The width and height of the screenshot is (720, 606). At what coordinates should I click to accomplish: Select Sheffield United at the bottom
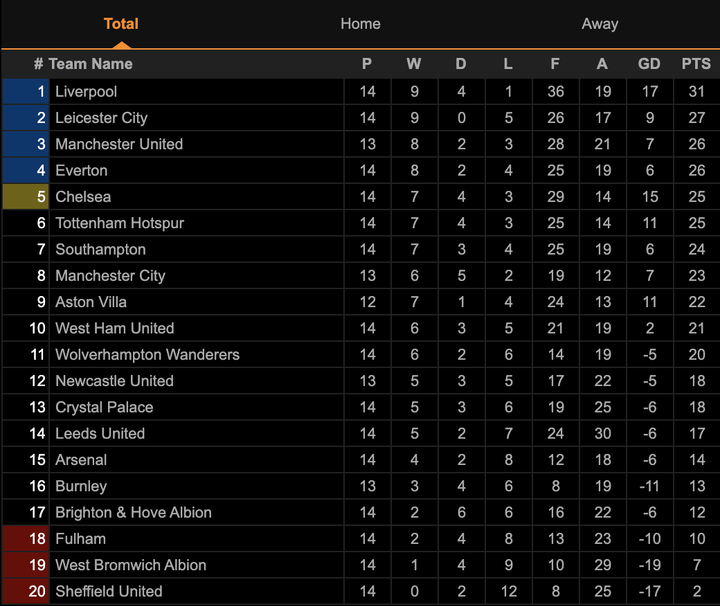point(108,591)
